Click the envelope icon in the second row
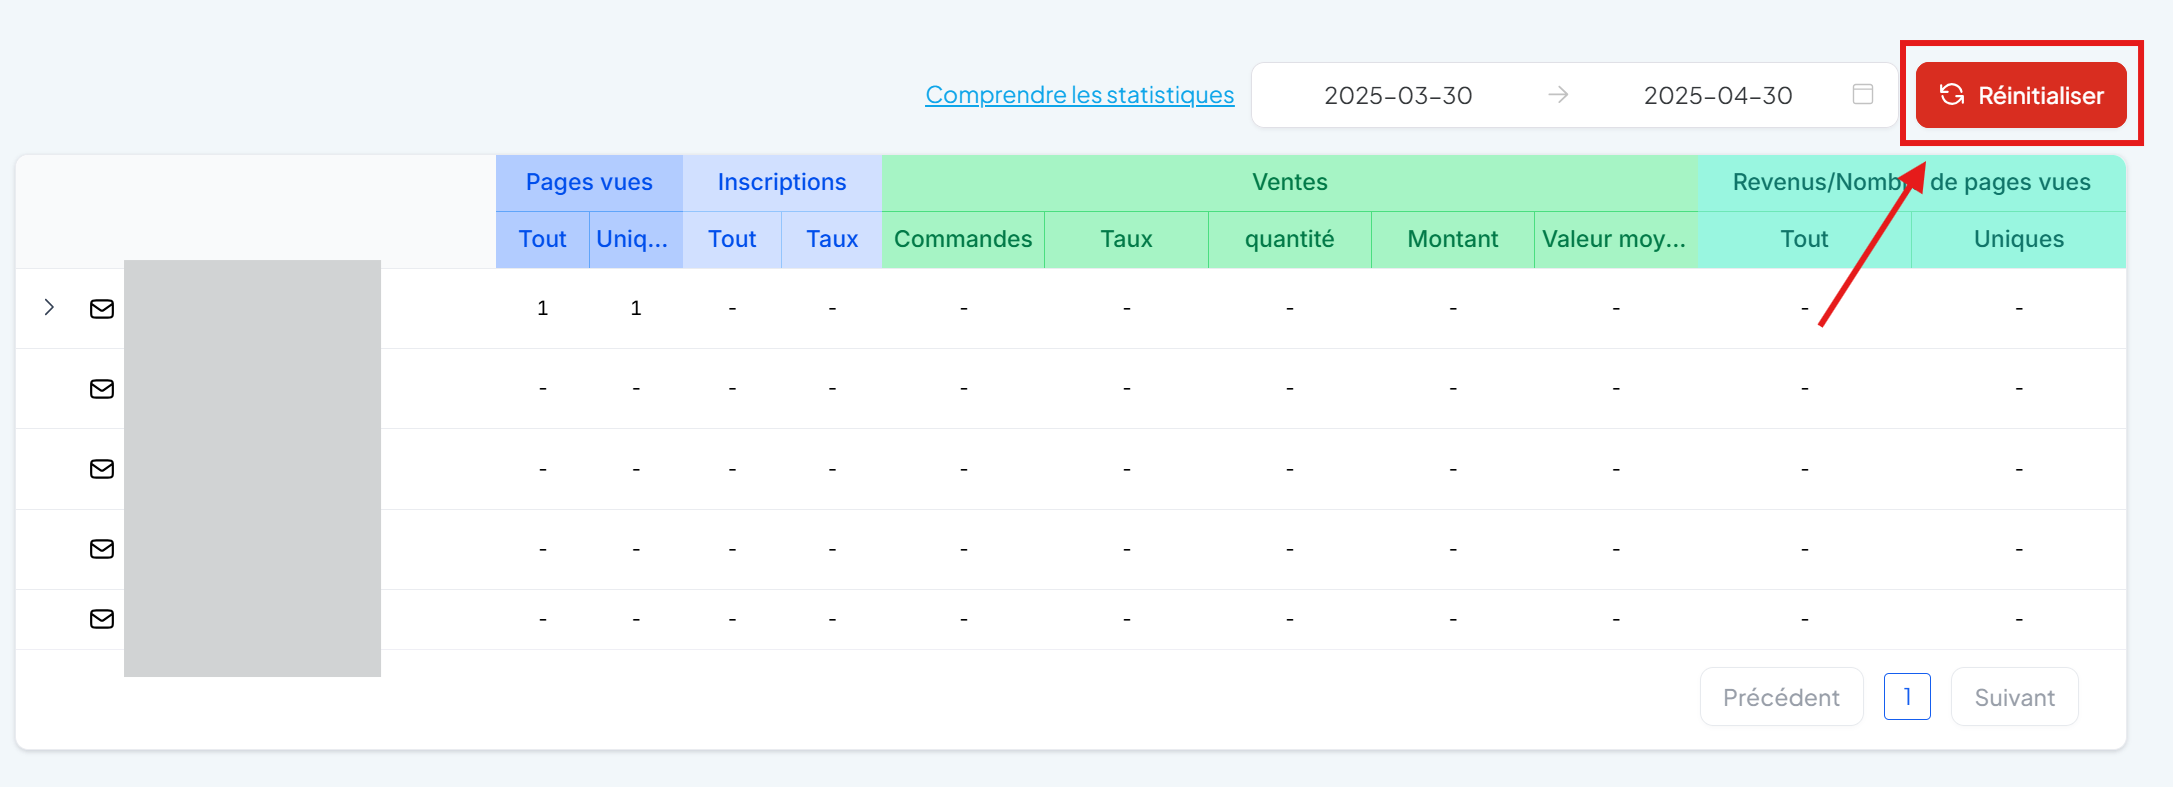2173x787 pixels. click(x=102, y=389)
